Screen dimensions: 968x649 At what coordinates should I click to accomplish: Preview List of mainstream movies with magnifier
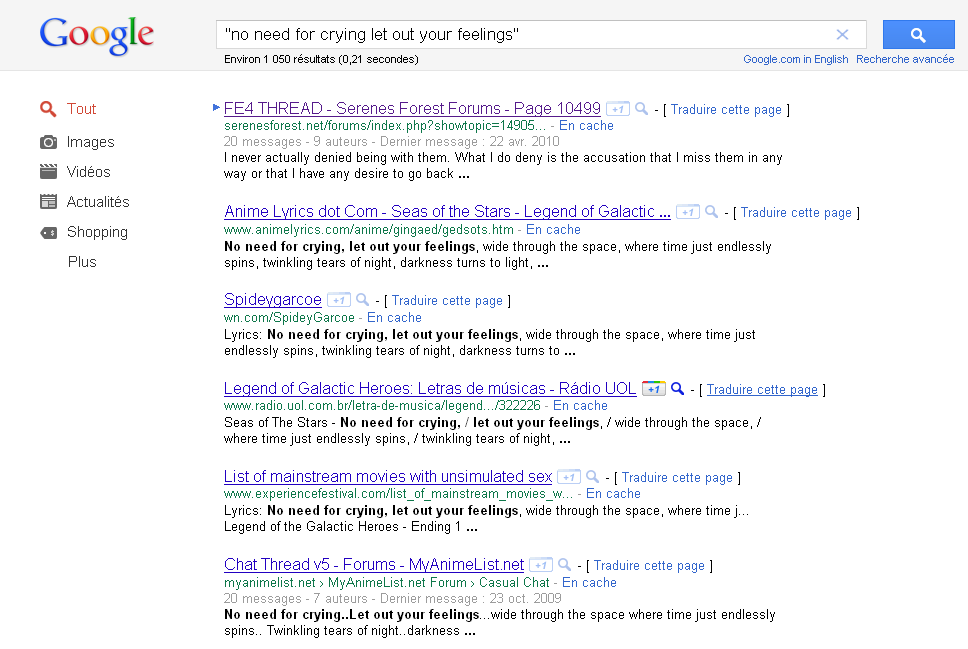[592, 477]
